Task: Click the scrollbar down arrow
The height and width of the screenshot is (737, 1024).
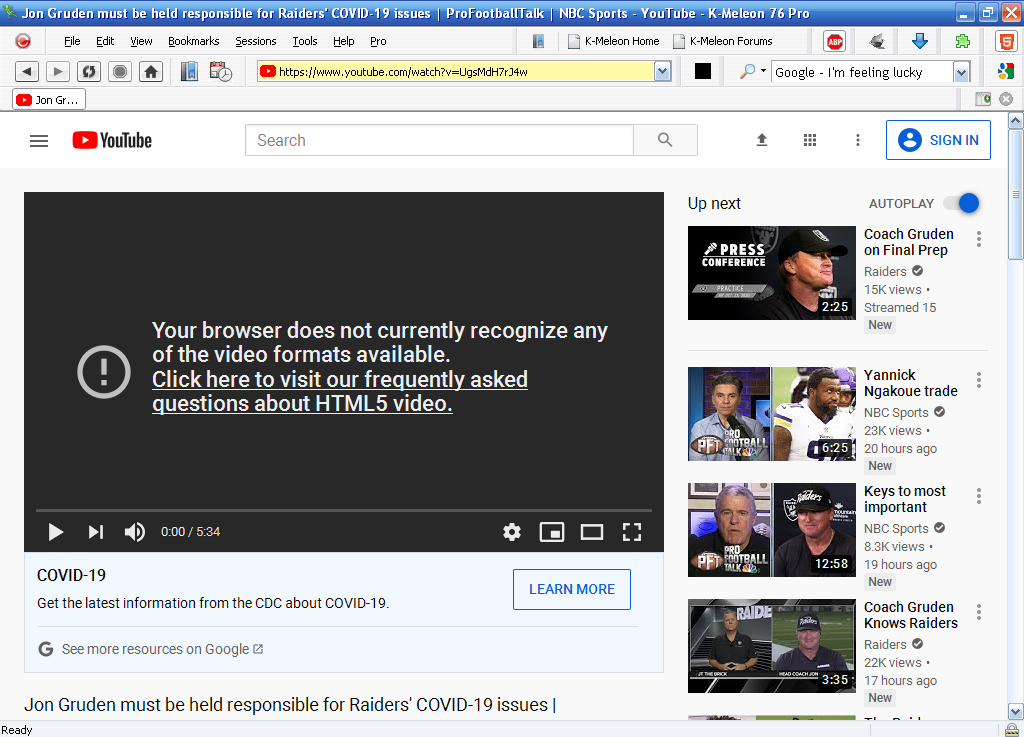Action: 1016,711
